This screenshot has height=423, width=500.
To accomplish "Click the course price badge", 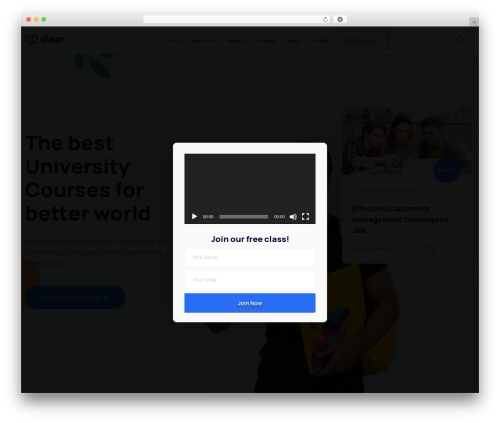I will (x=447, y=170).
